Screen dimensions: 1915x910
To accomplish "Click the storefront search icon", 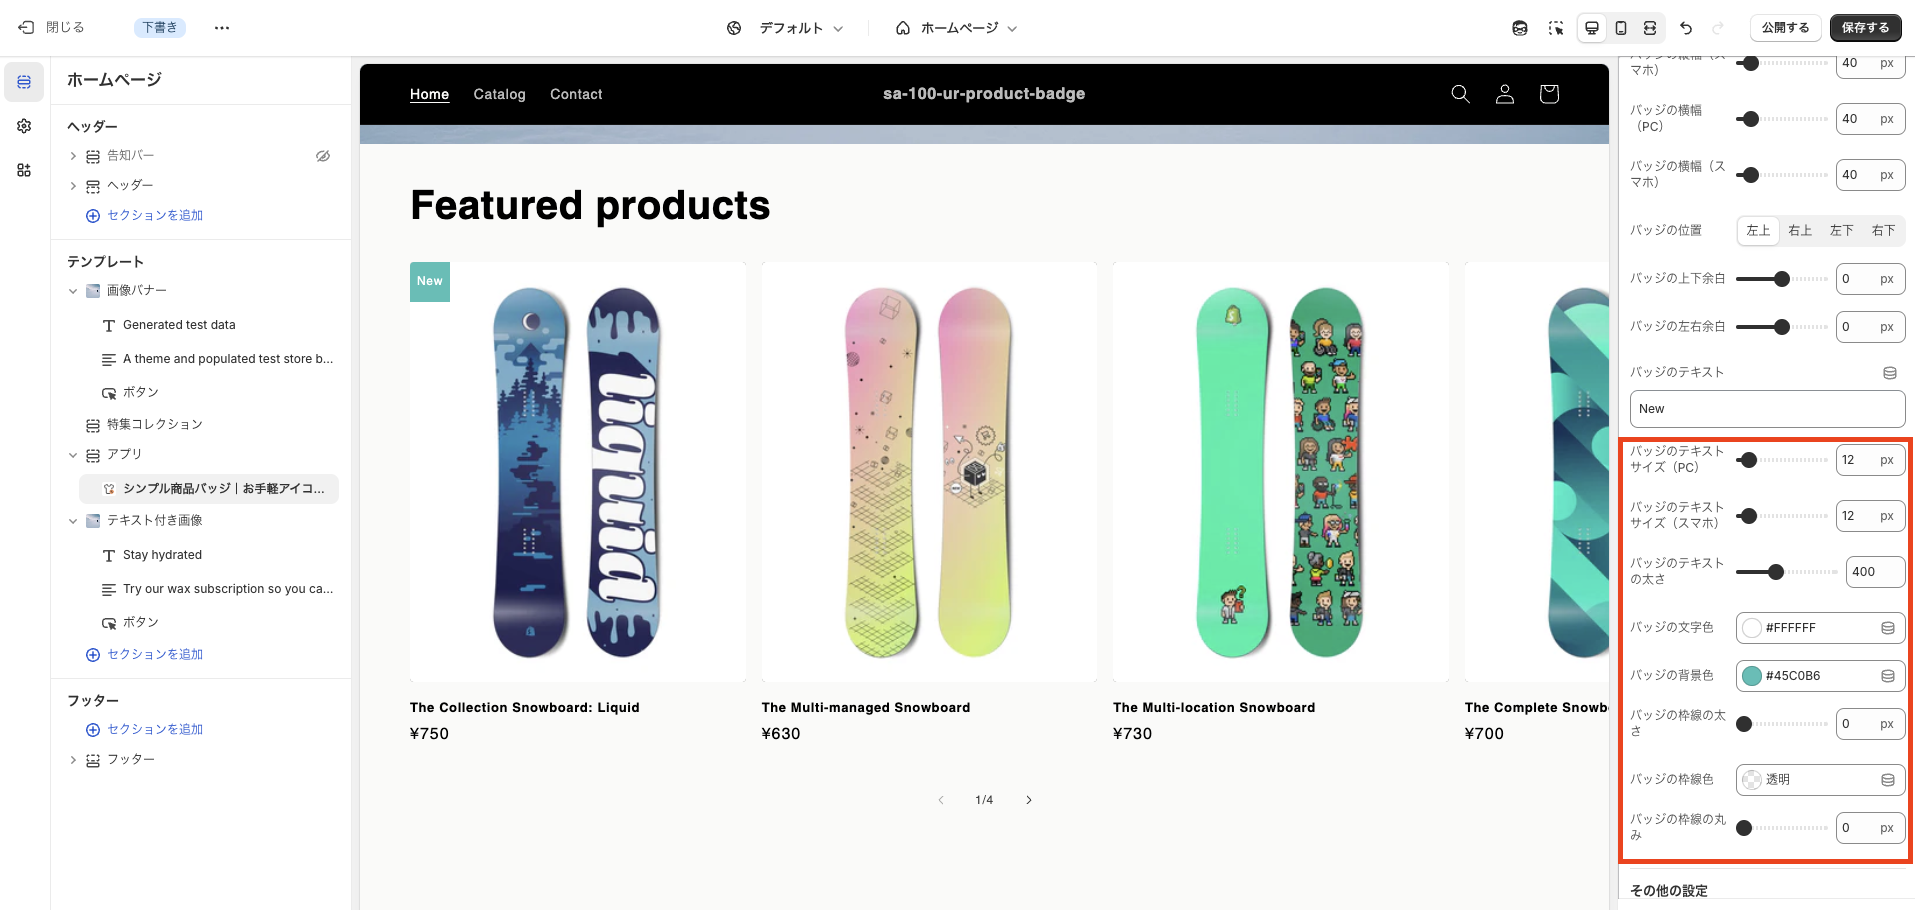I will coord(1460,94).
